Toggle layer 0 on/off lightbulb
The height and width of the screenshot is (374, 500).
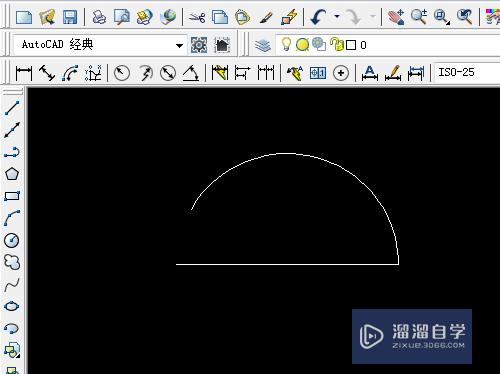[x=286, y=44]
